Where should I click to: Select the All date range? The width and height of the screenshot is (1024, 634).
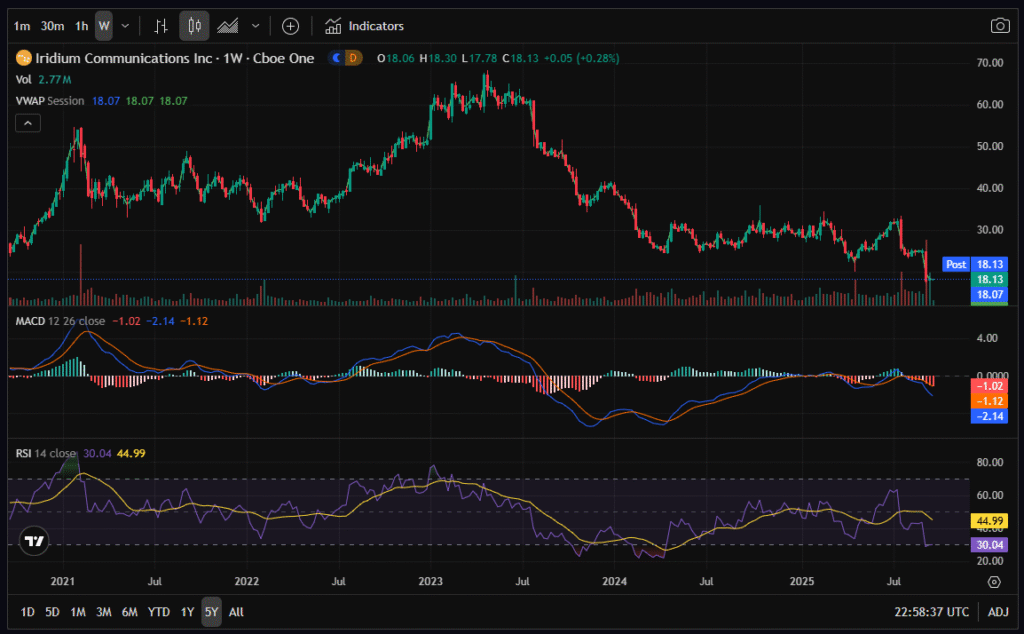click(x=236, y=611)
